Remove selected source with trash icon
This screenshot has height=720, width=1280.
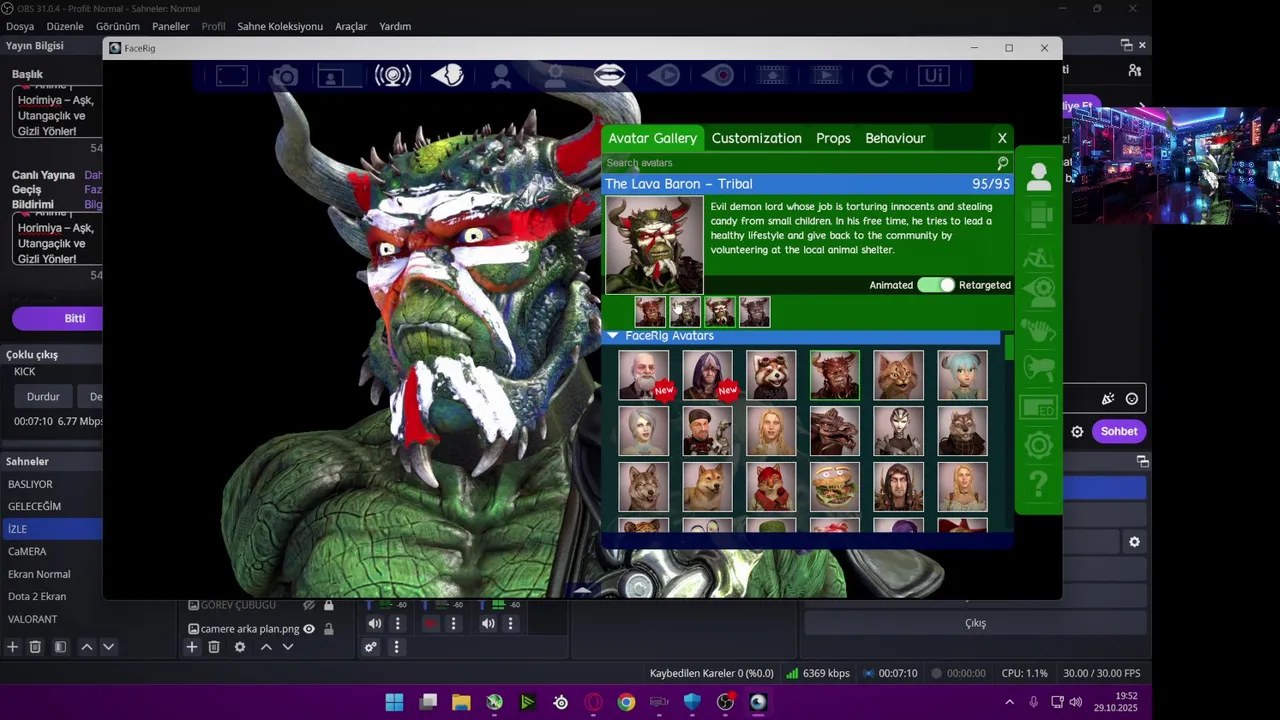pos(214,647)
